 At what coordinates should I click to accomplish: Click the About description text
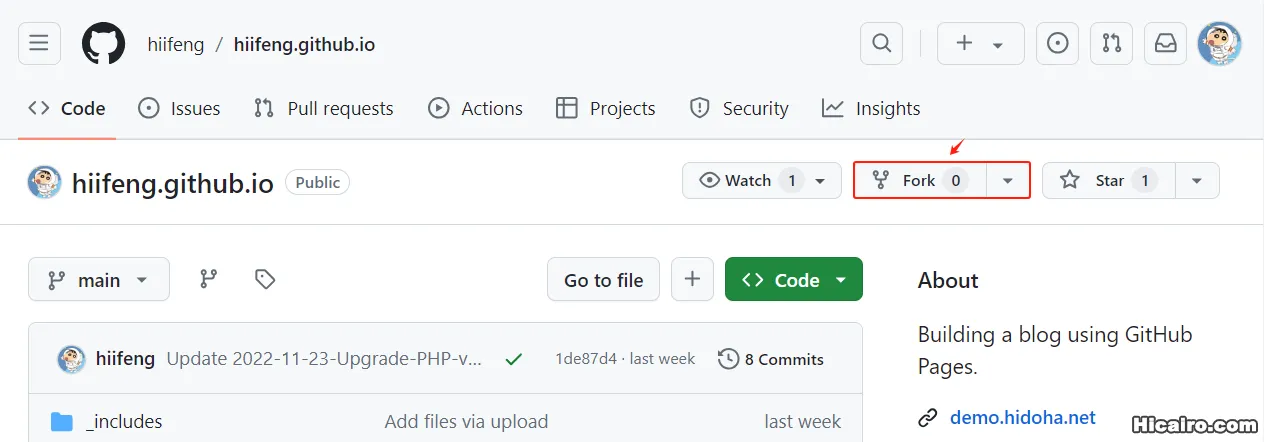pos(1055,350)
